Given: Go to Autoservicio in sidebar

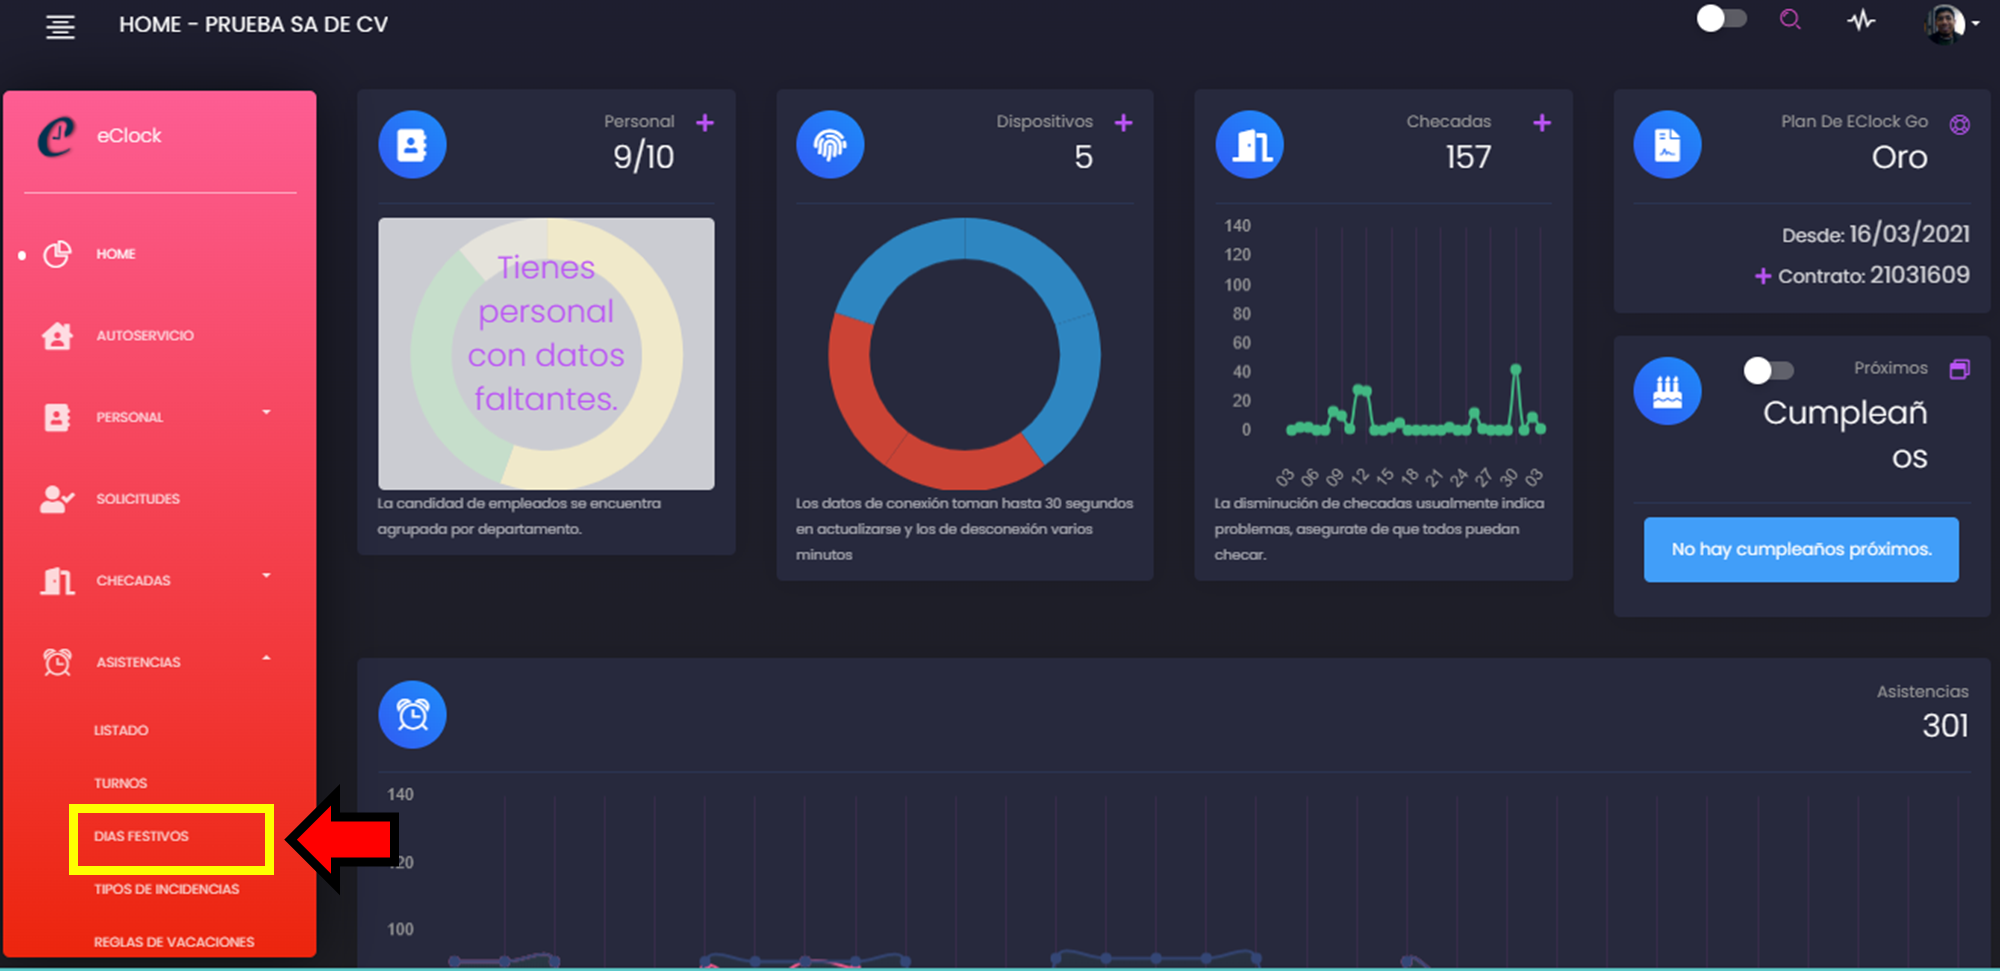Looking at the screenshot, I should [144, 336].
